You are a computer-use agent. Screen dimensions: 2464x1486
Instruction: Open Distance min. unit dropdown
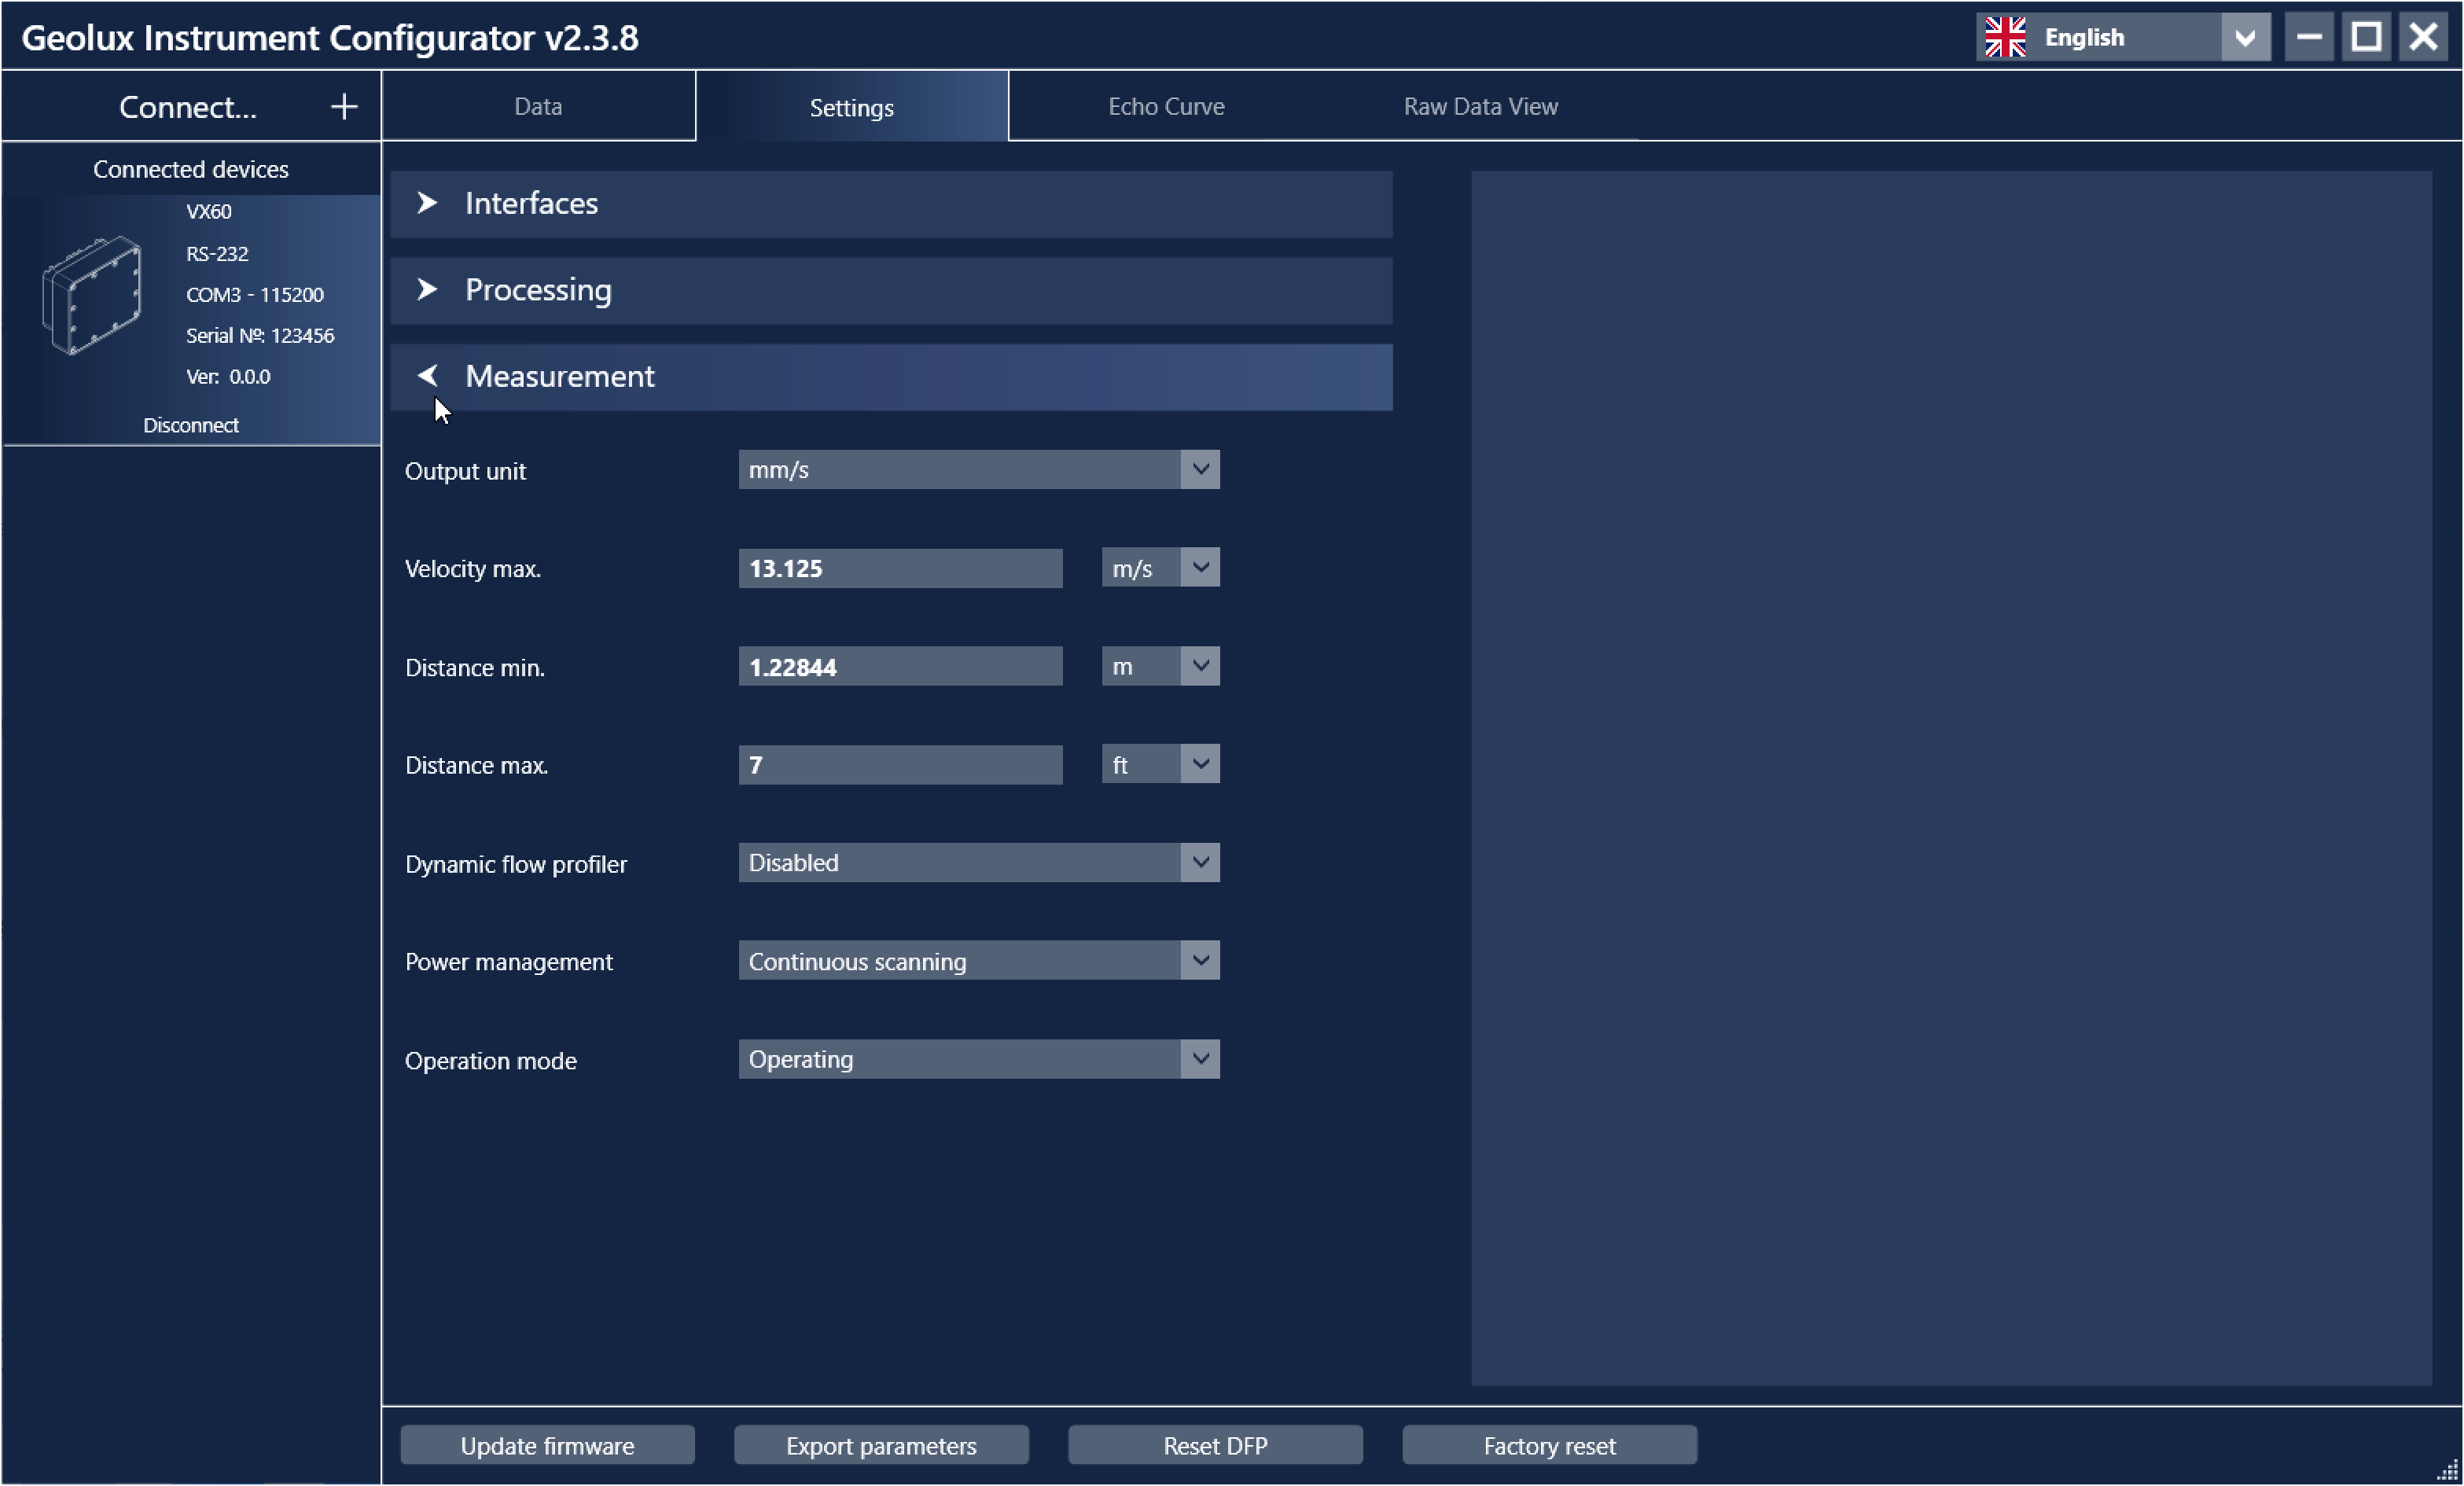[x=1199, y=666]
